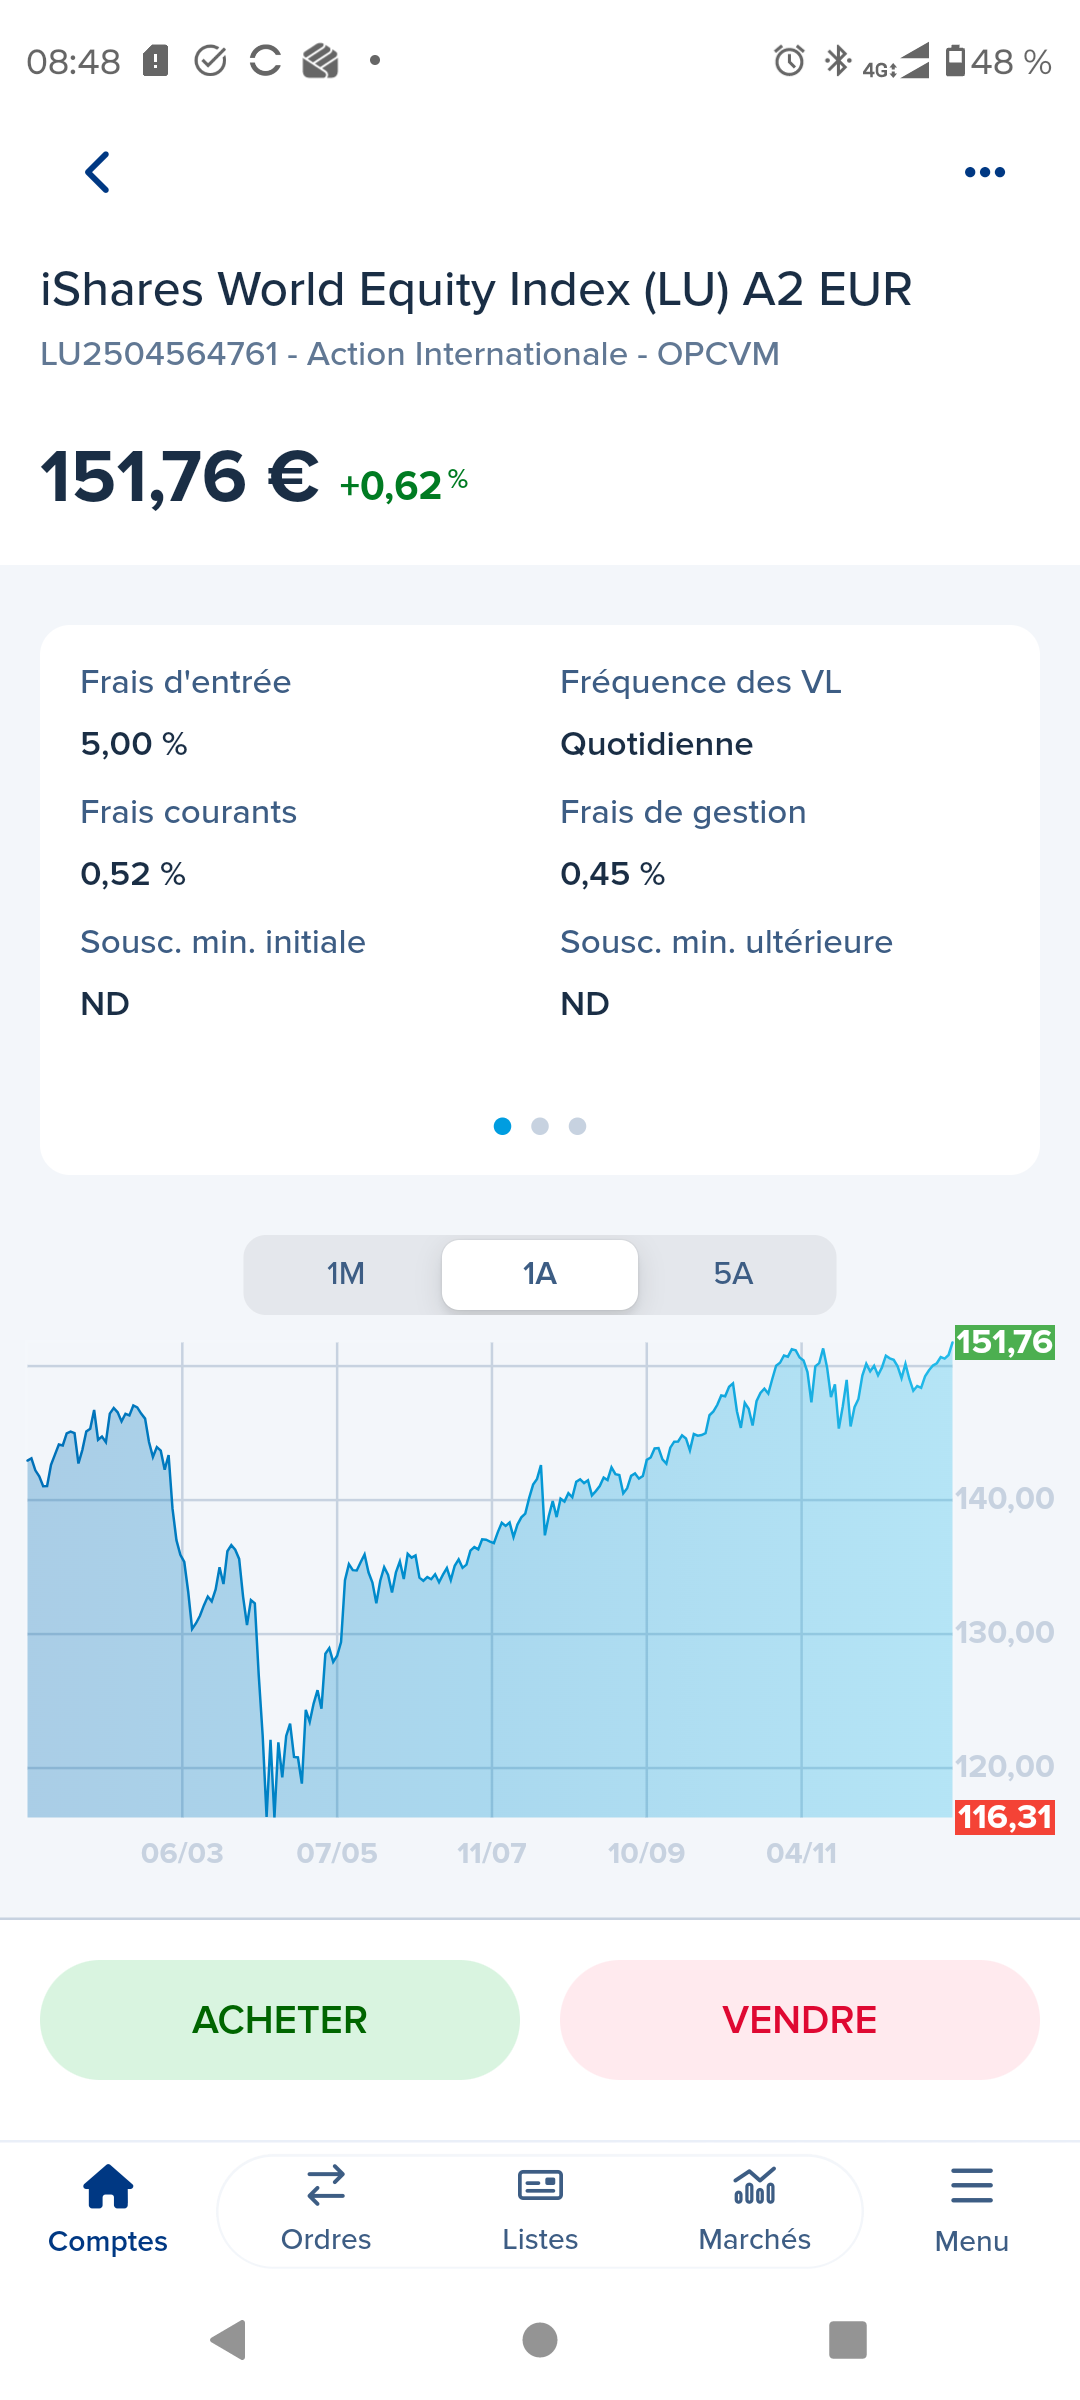Tap the back arrow icon

point(97,172)
